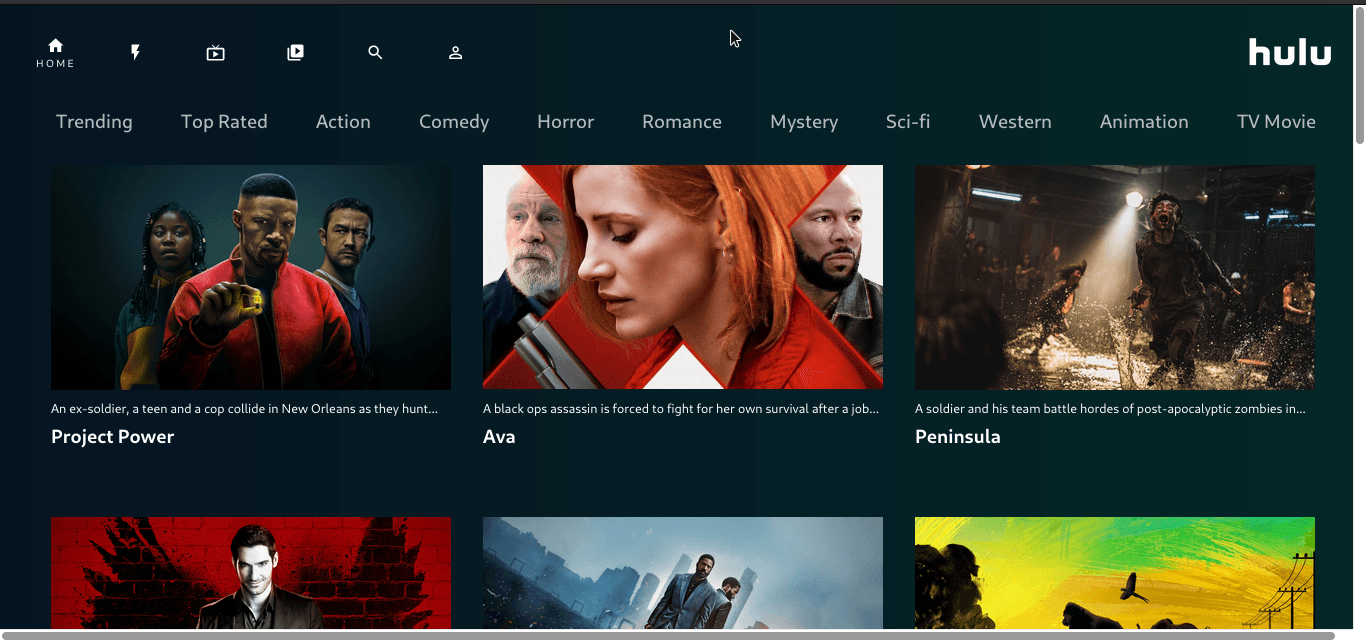The height and width of the screenshot is (642, 1366).
Task: Select the Horror category
Action: click(565, 122)
